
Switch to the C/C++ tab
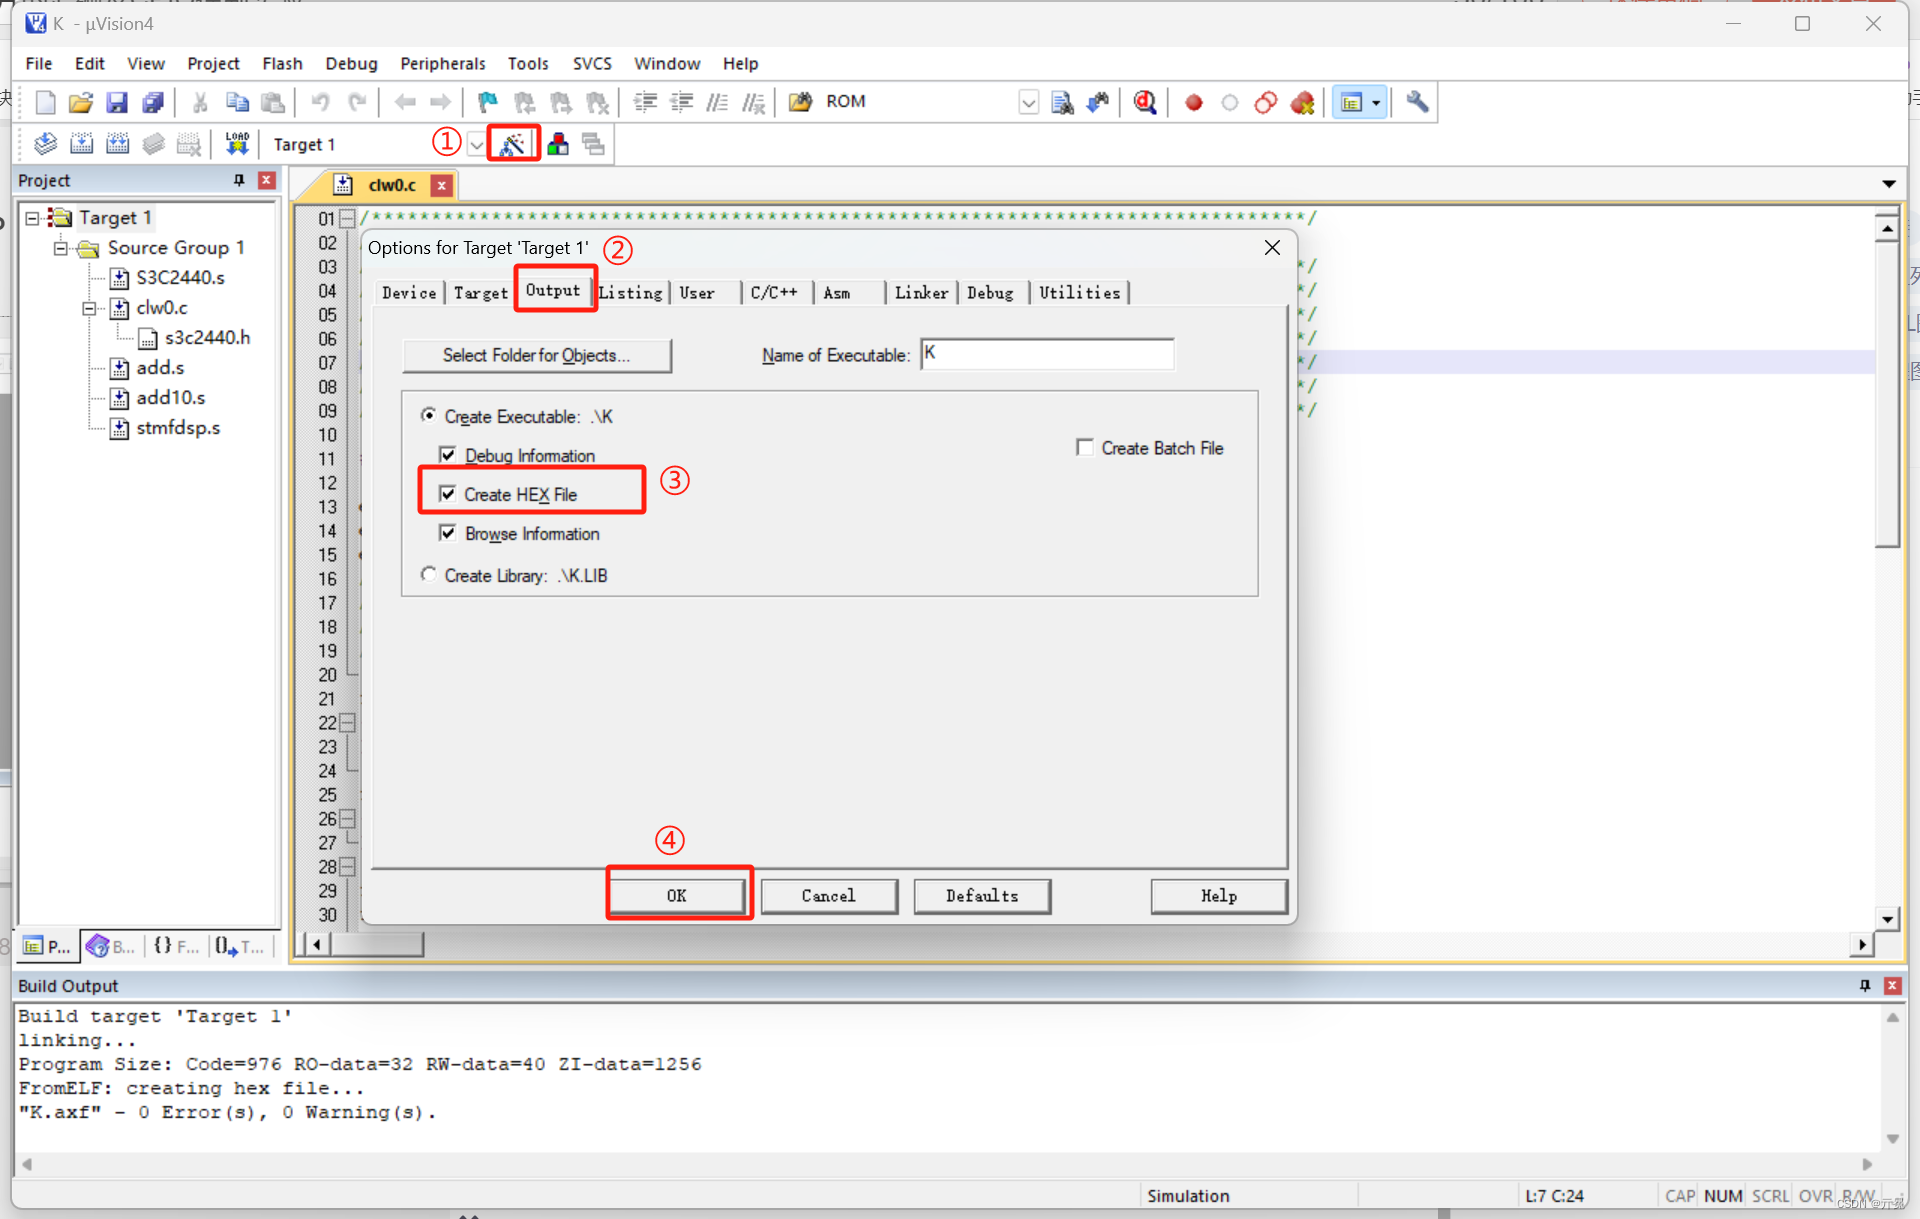pos(774,293)
